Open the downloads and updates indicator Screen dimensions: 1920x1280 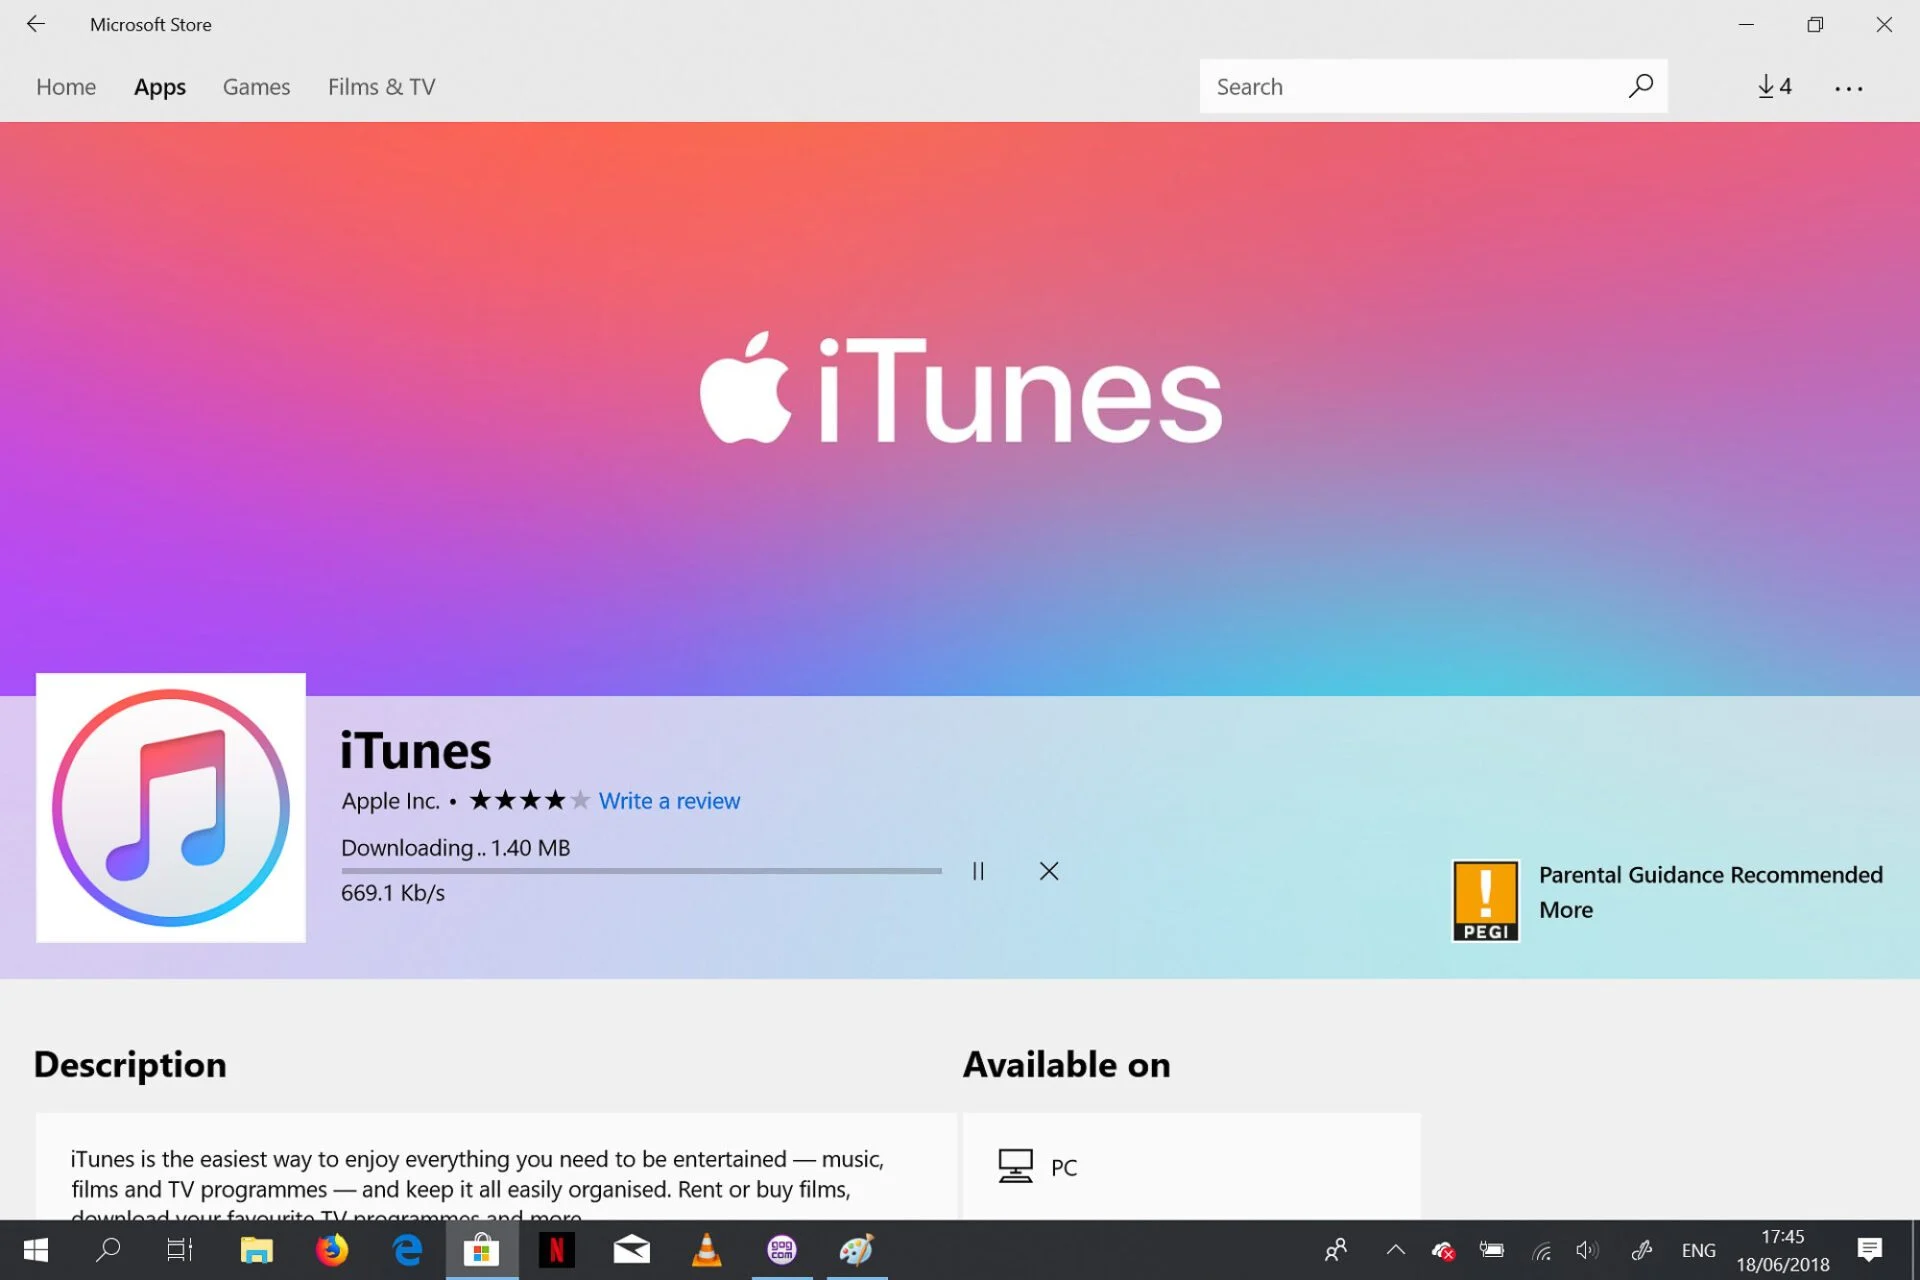click(x=1774, y=87)
